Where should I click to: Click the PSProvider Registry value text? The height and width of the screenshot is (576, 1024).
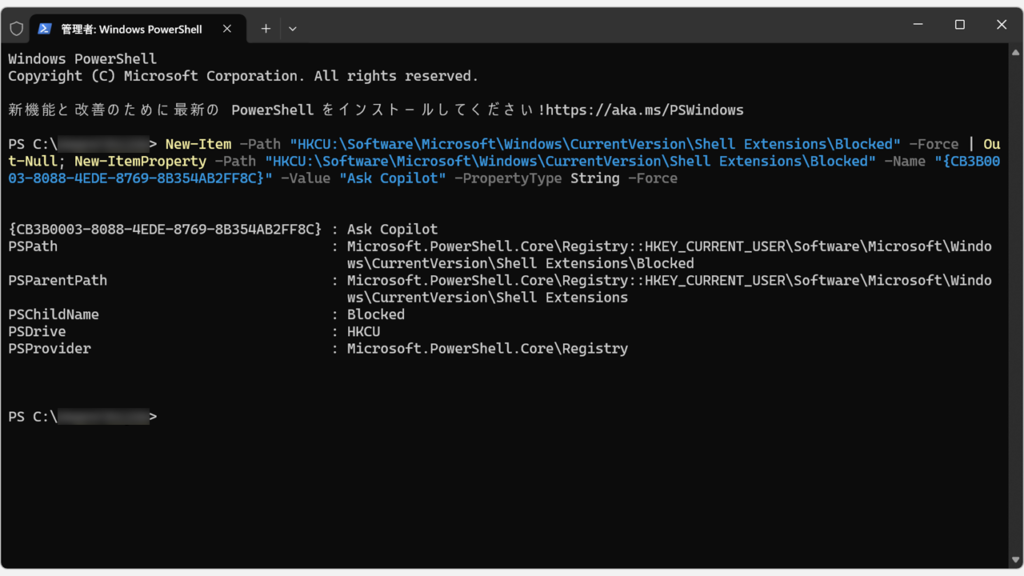point(487,348)
